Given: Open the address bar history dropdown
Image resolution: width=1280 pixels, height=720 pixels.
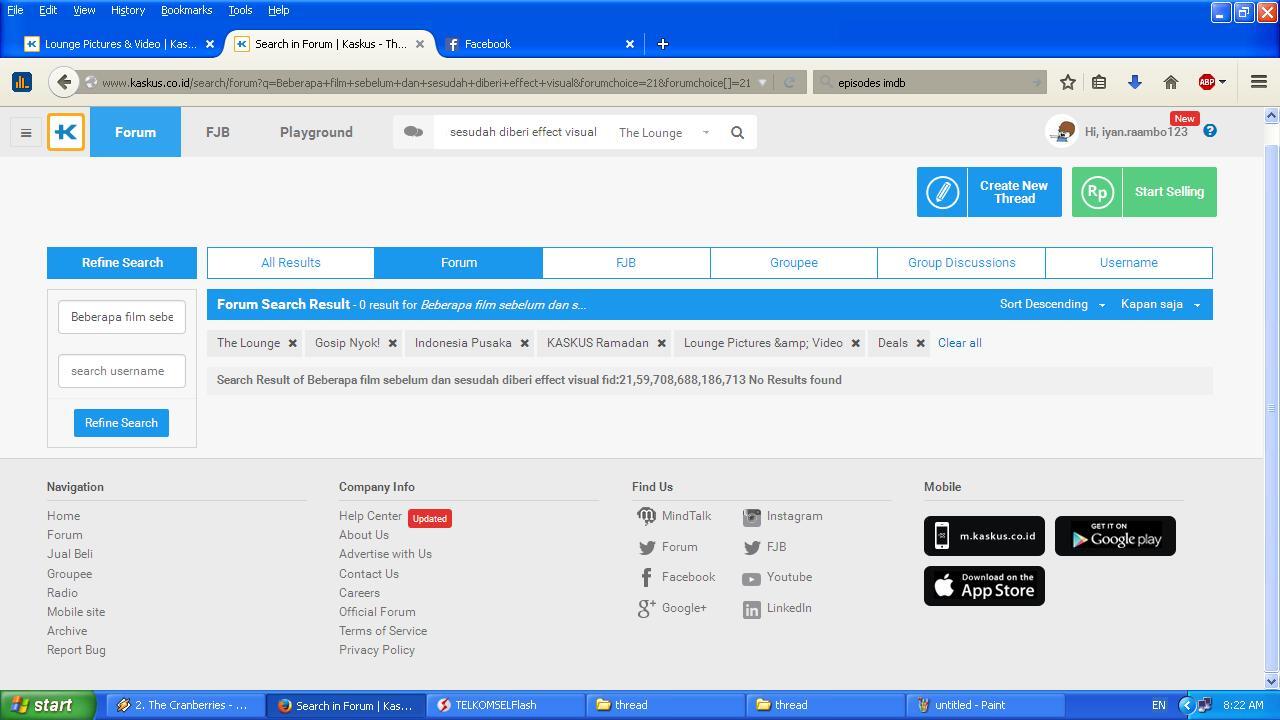Looking at the screenshot, I should click(762, 82).
